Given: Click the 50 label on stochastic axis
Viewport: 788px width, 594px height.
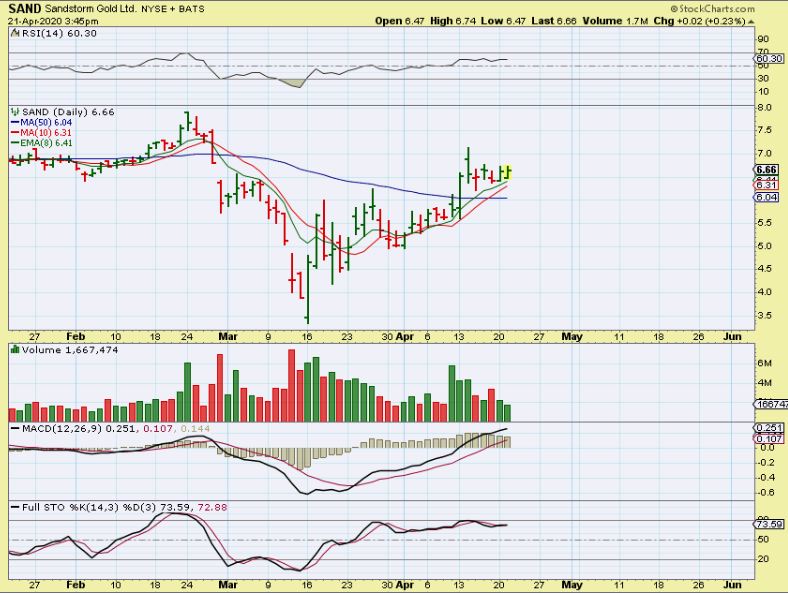Looking at the screenshot, I should tap(763, 540).
